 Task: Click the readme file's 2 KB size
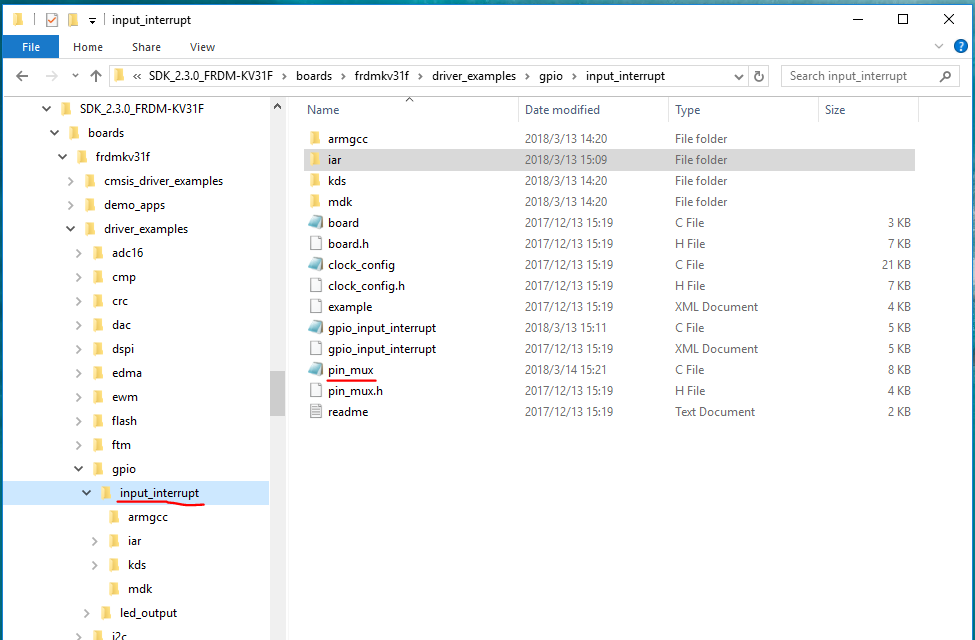click(899, 412)
